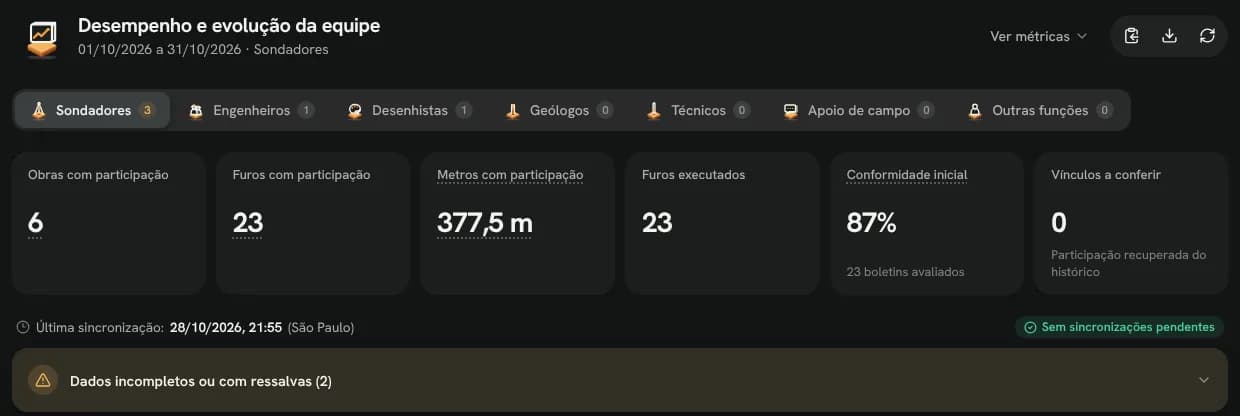The image size is (1240, 416).
Task: Click the 01/10/2026 a 31/10/2026 date range
Action: pyautogui.click(x=160, y=49)
